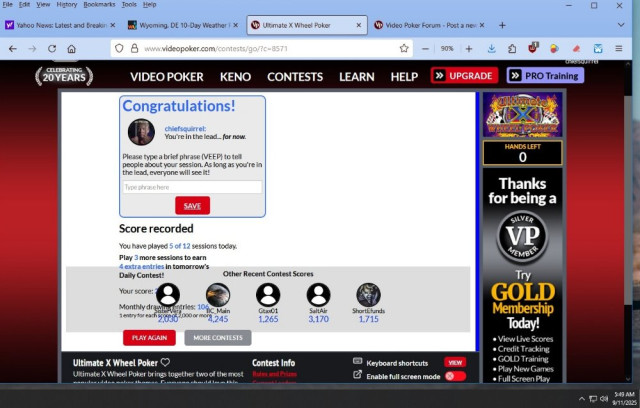
Task: Click MORE CONTESTS button
Action: (x=218, y=338)
